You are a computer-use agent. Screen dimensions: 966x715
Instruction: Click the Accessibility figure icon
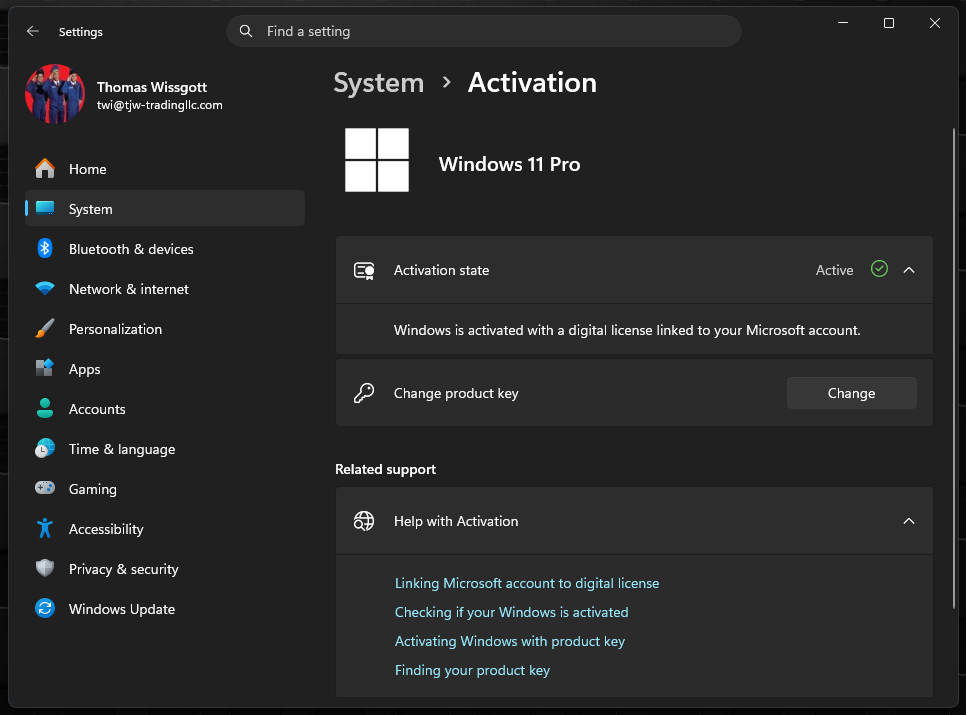pyautogui.click(x=45, y=528)
